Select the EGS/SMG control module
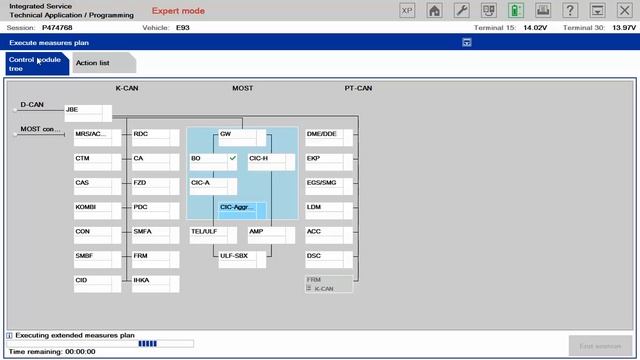640x360 pixels. point(329,187)
